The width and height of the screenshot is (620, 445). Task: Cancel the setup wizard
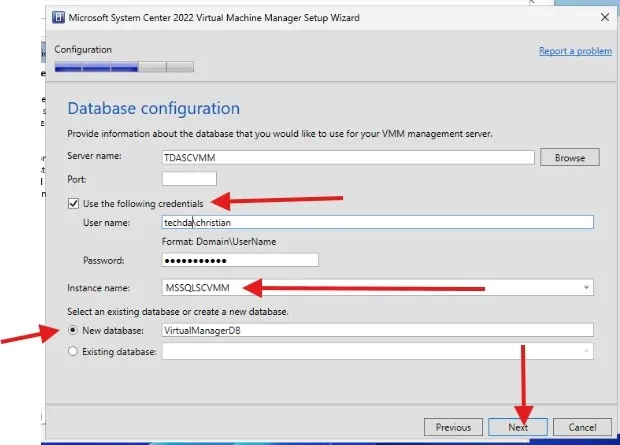582,427
